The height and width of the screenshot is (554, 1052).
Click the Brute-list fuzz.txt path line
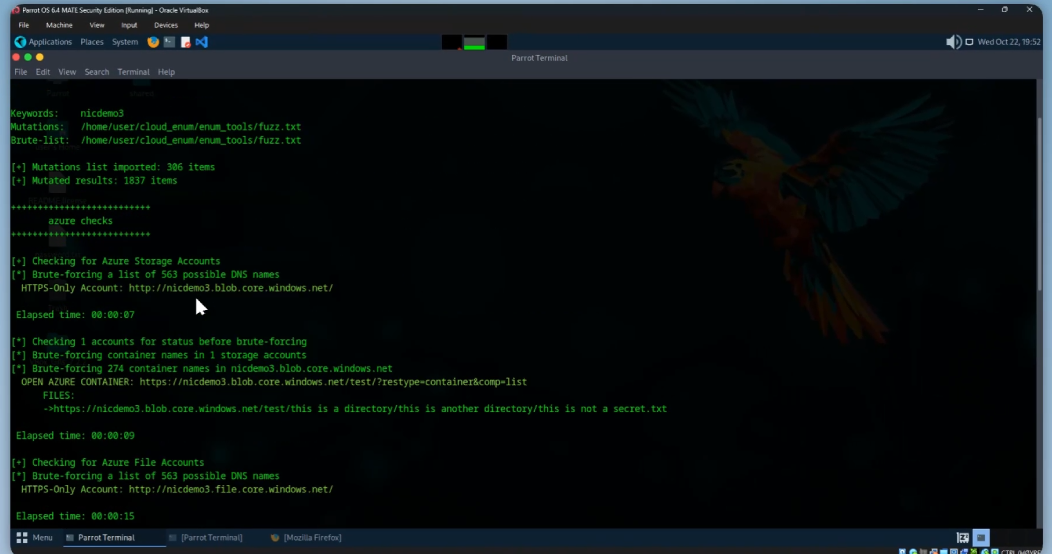[x=156, y=140]
